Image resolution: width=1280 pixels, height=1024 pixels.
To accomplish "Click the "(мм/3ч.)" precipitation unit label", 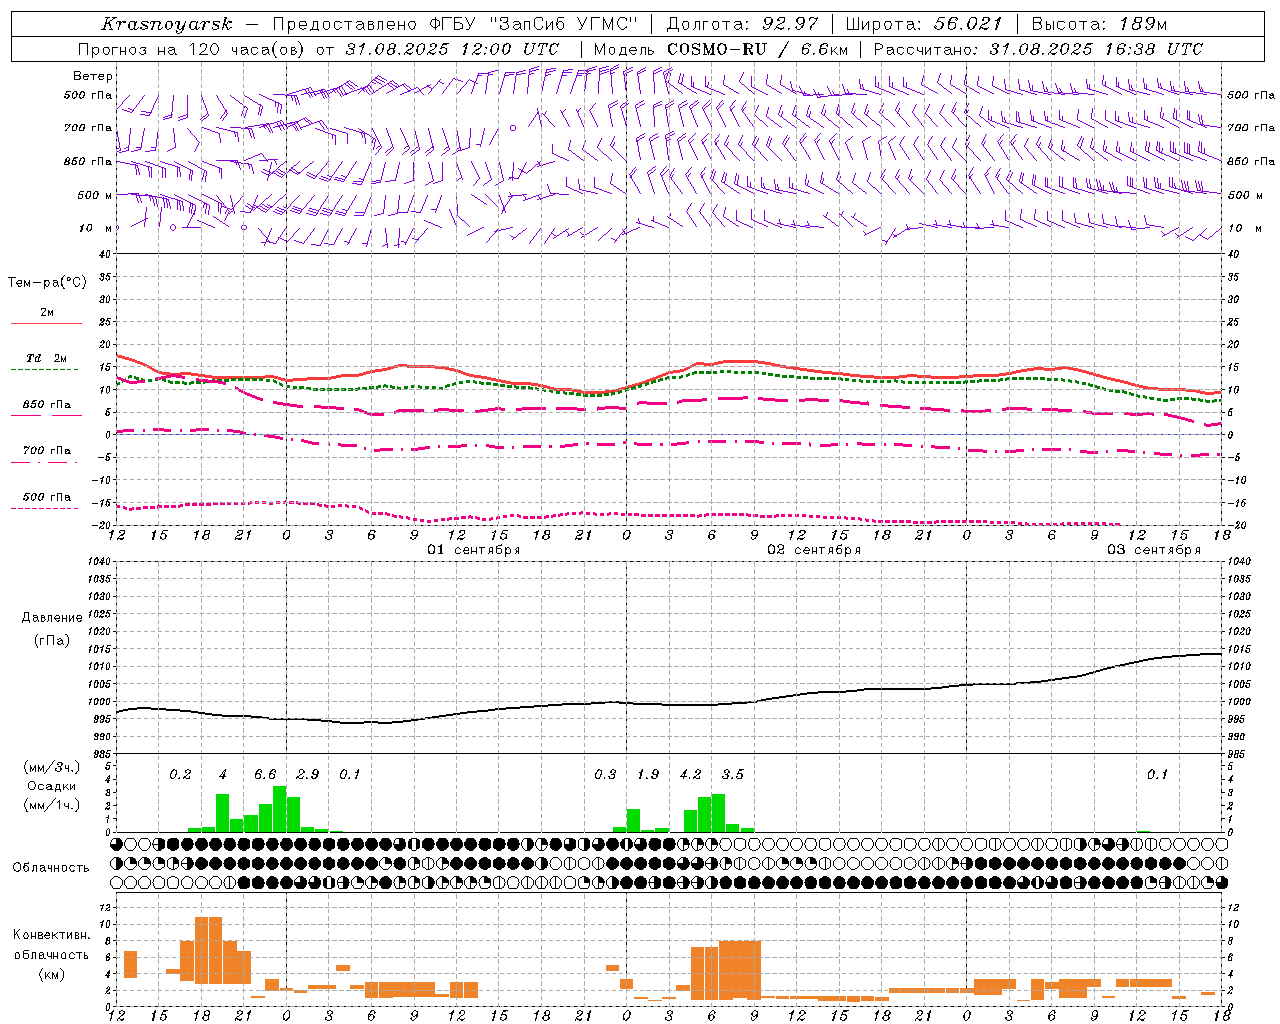I will (x=52, y=767).
